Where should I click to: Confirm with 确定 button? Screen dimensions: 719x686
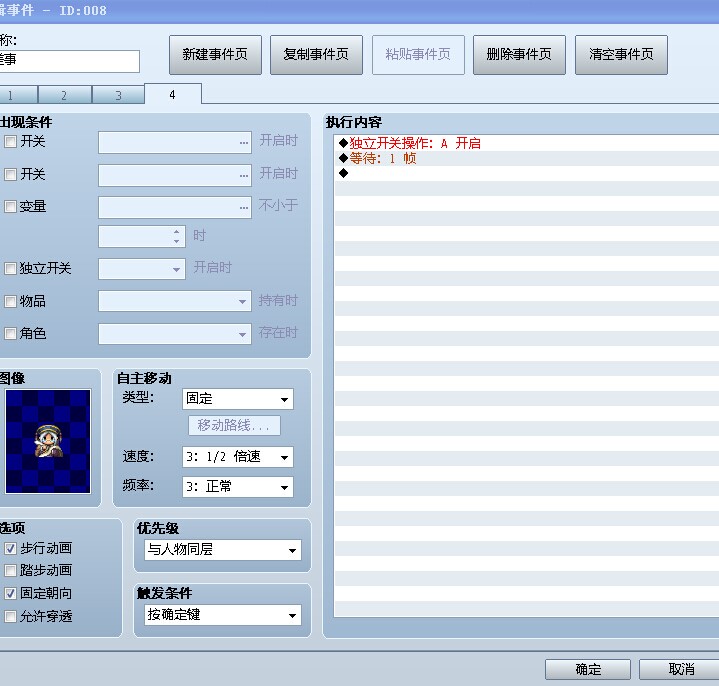point(588,669)
